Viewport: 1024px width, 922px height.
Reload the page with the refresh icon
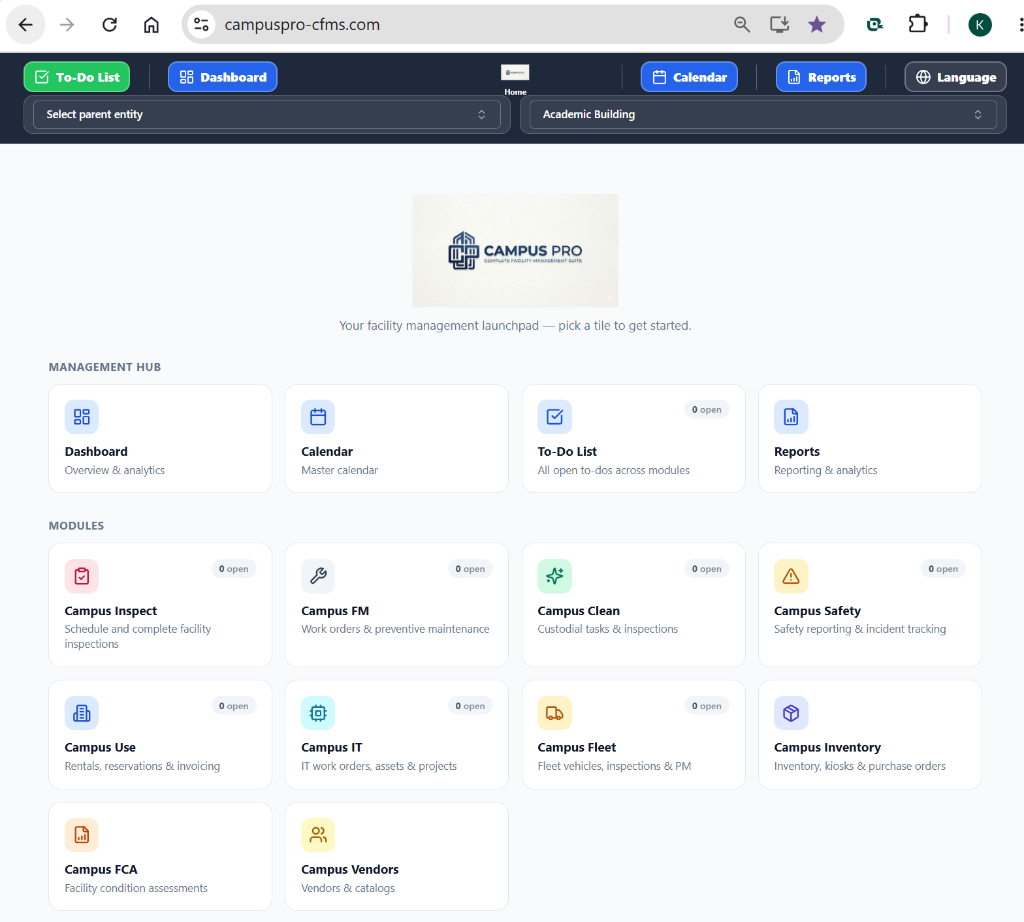(110, 25)
